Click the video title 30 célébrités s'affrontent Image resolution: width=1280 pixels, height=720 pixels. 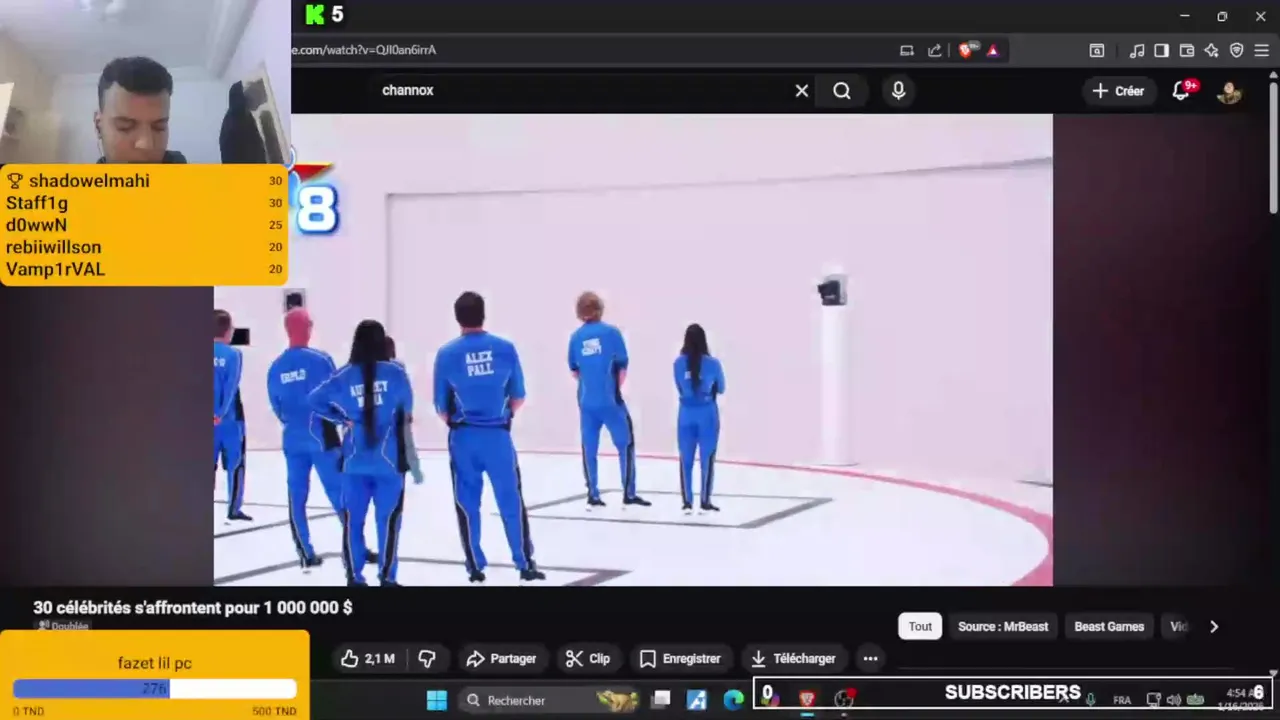point(193,608)
